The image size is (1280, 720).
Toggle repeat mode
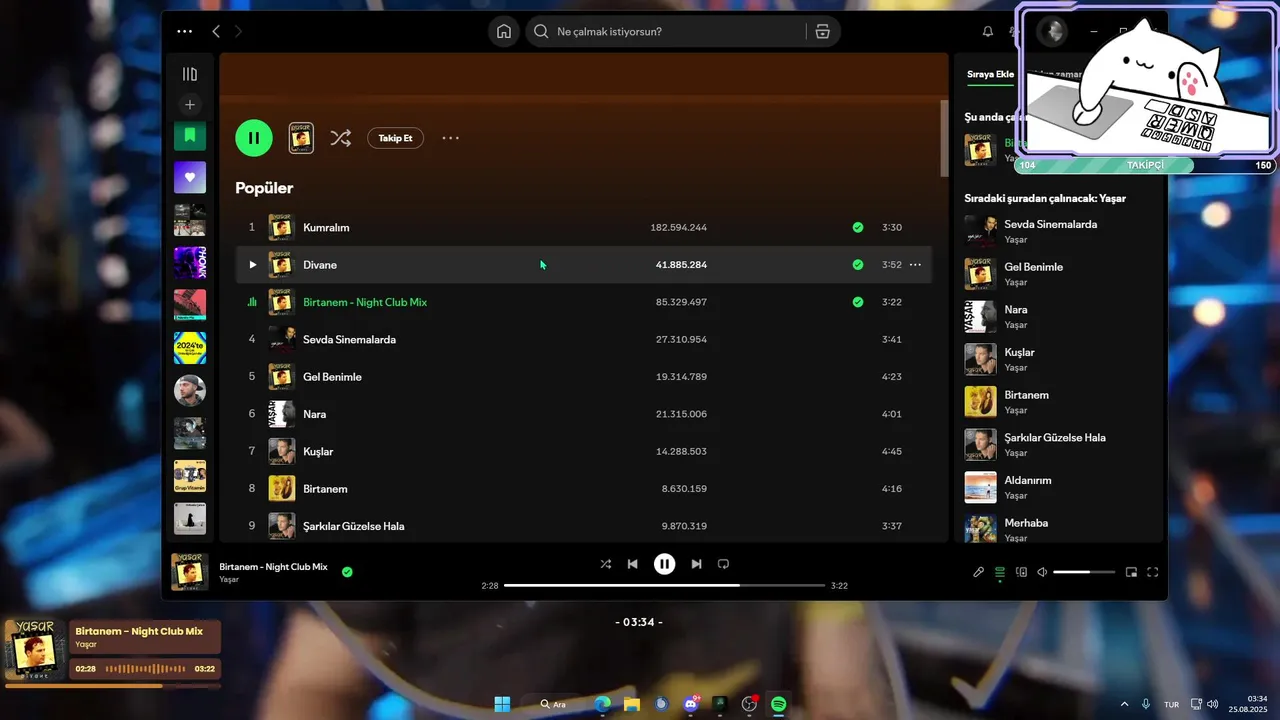[x=723, y=564]
